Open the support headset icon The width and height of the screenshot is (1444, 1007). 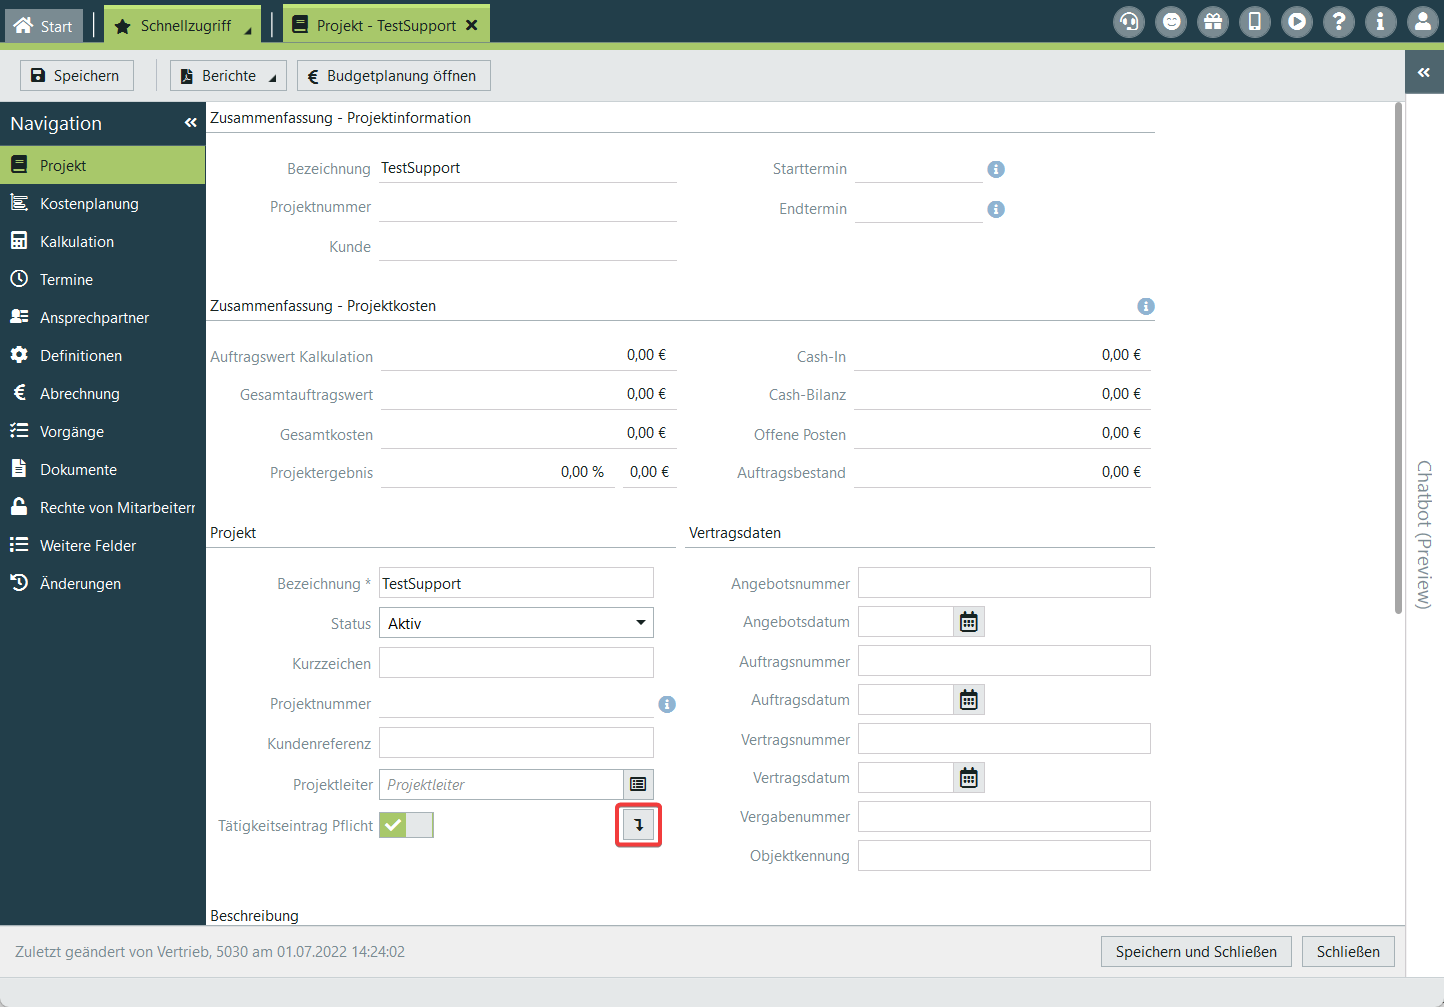click(x=1129, y=21)
